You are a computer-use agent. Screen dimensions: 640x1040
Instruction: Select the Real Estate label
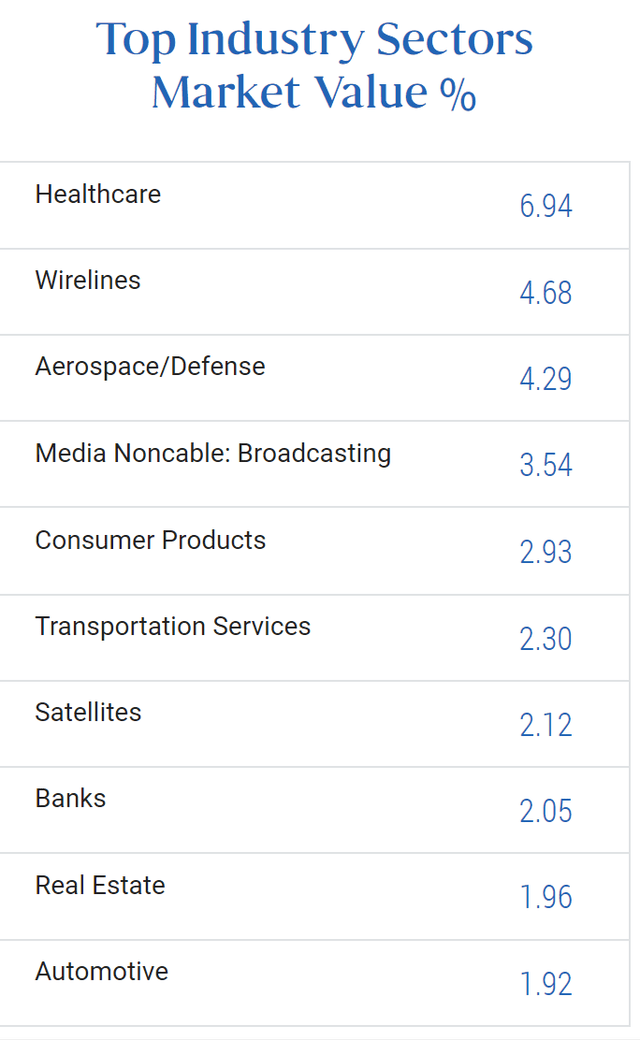click(x=100, y=885)
